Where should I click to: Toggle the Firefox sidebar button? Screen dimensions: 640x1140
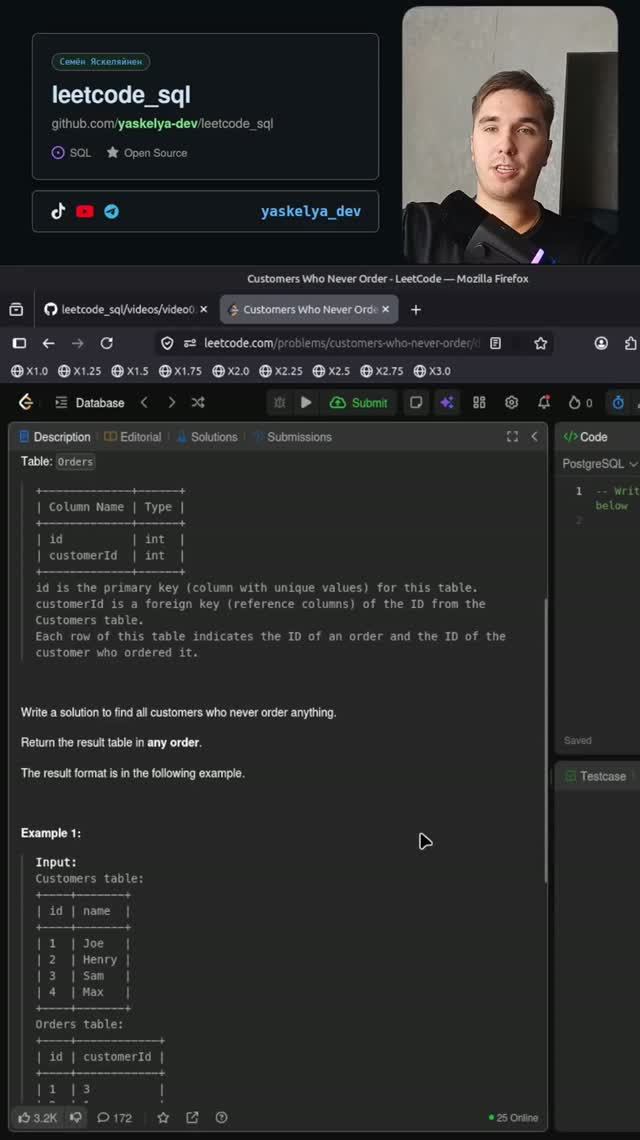(x=20, y=343)
